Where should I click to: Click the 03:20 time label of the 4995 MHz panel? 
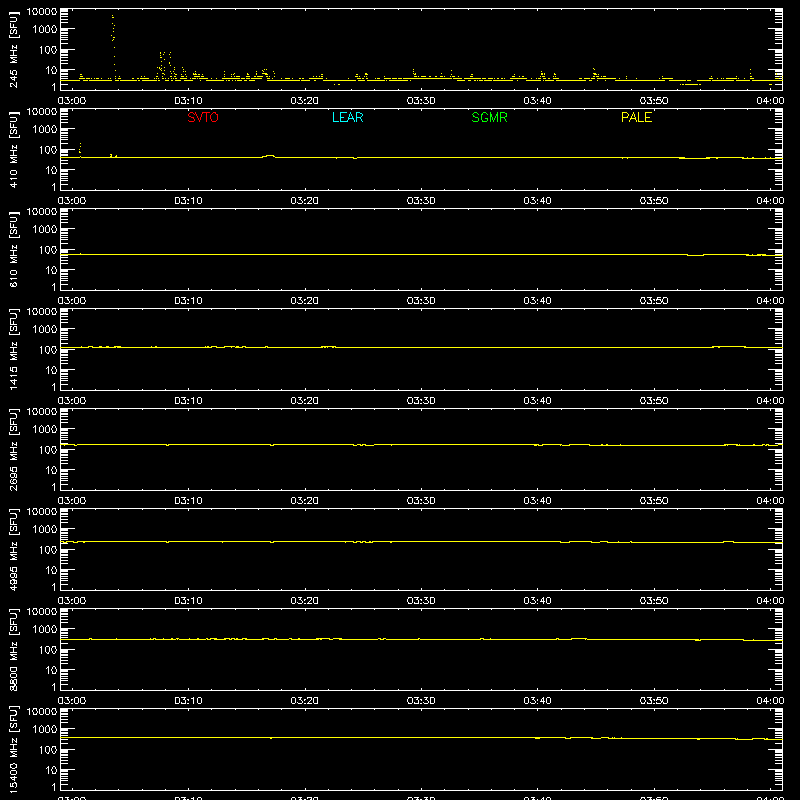[x=304, y=601]
